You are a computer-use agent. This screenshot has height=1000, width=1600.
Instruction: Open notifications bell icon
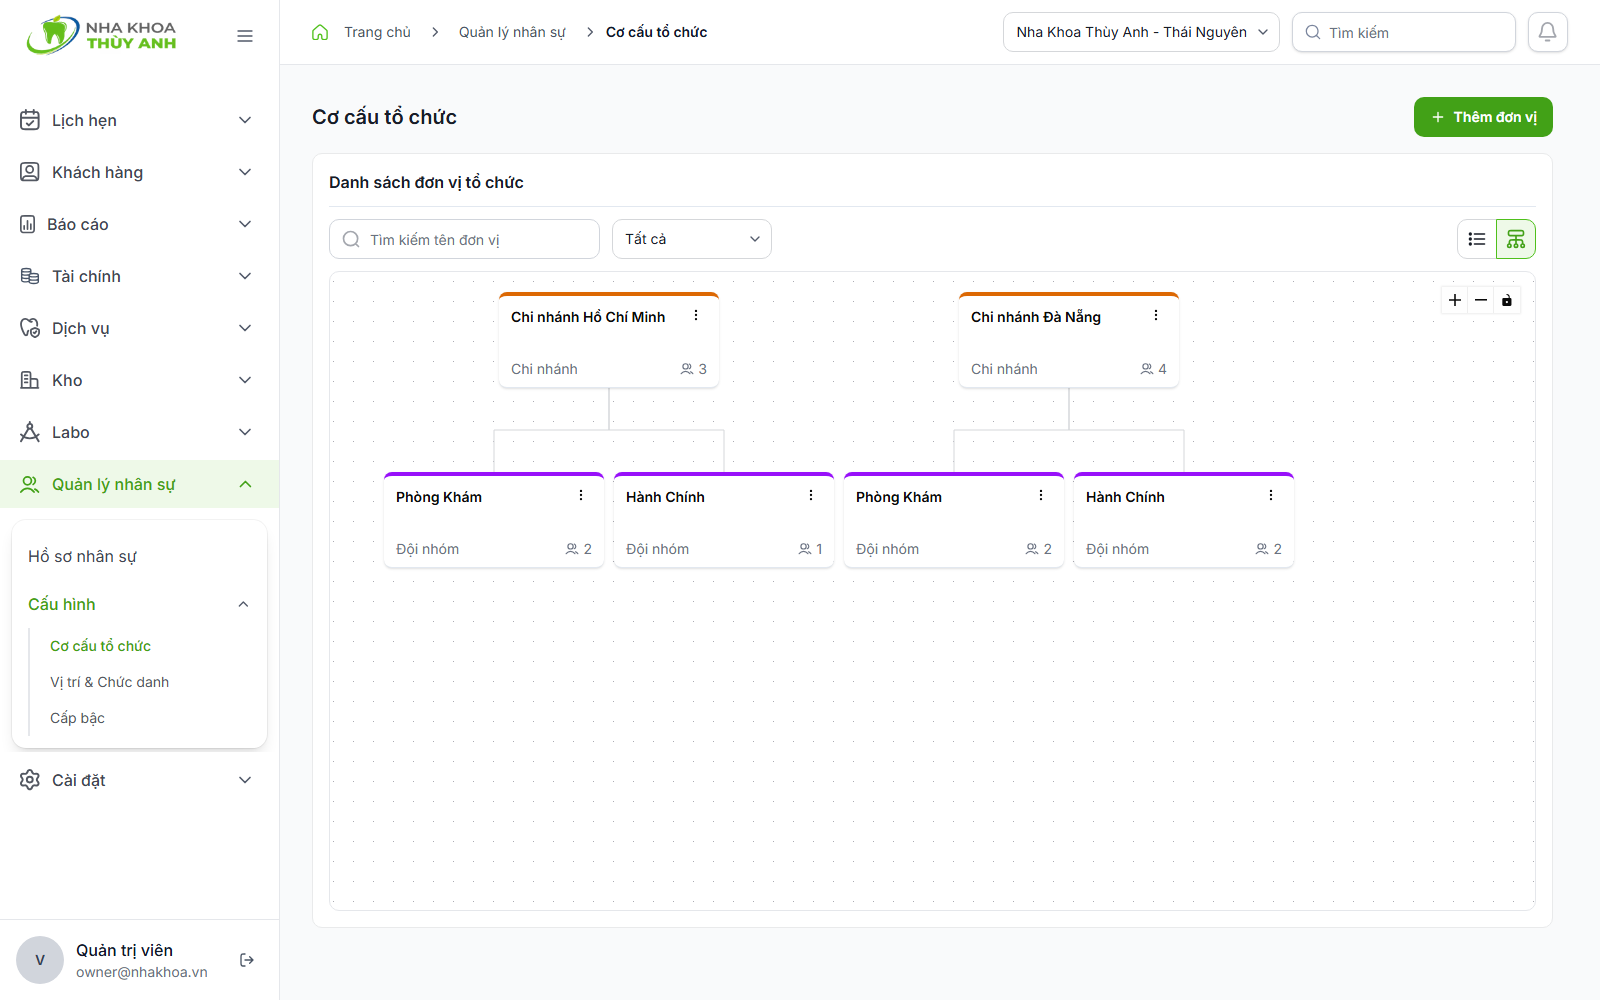[x=1548, y=32]
